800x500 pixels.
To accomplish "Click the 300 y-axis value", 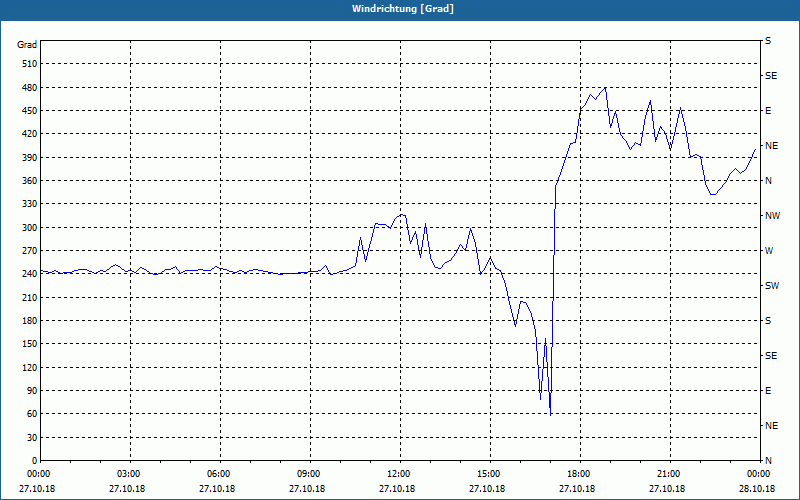I will 30,227.
